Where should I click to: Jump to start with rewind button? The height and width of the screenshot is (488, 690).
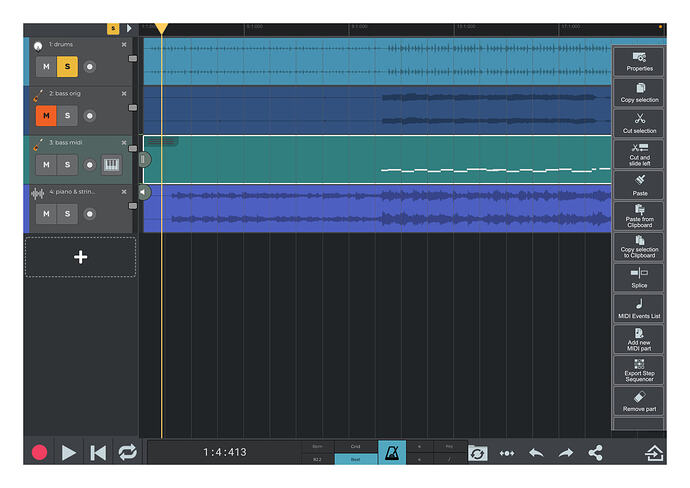tap(98, 452)
